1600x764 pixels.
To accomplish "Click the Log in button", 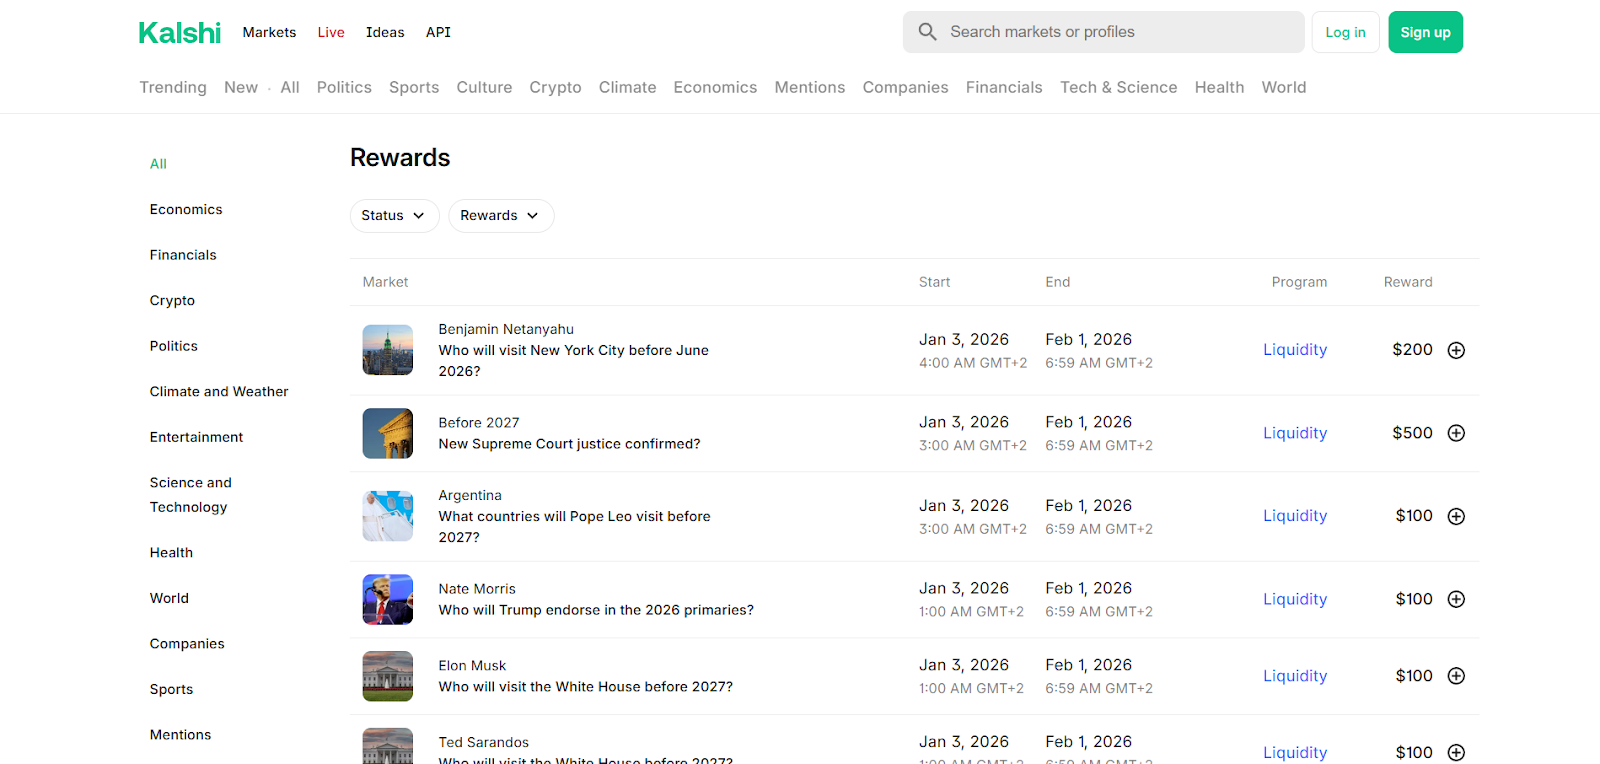I will [1345, 32].
